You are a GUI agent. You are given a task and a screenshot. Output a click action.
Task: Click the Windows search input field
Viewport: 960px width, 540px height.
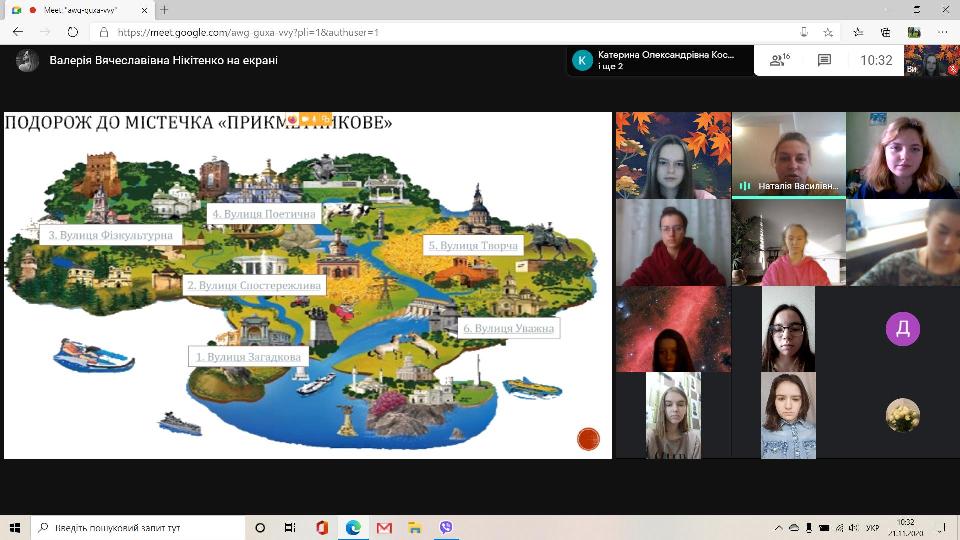[140, 527]
